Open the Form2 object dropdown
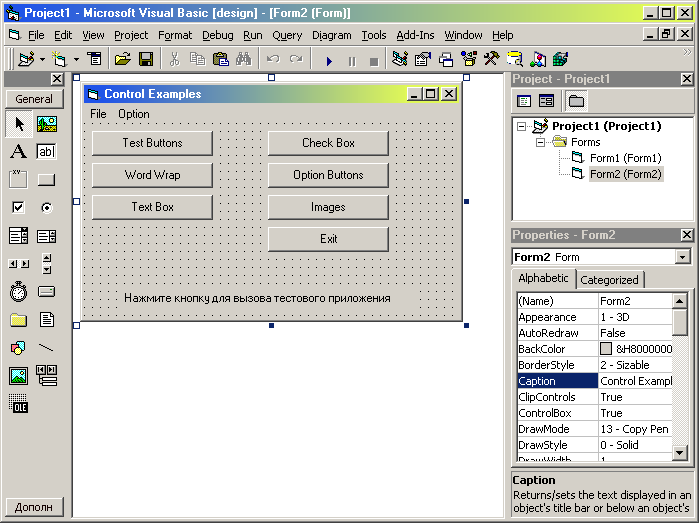Viewport: 699px width, 523px height. [682, 257]
